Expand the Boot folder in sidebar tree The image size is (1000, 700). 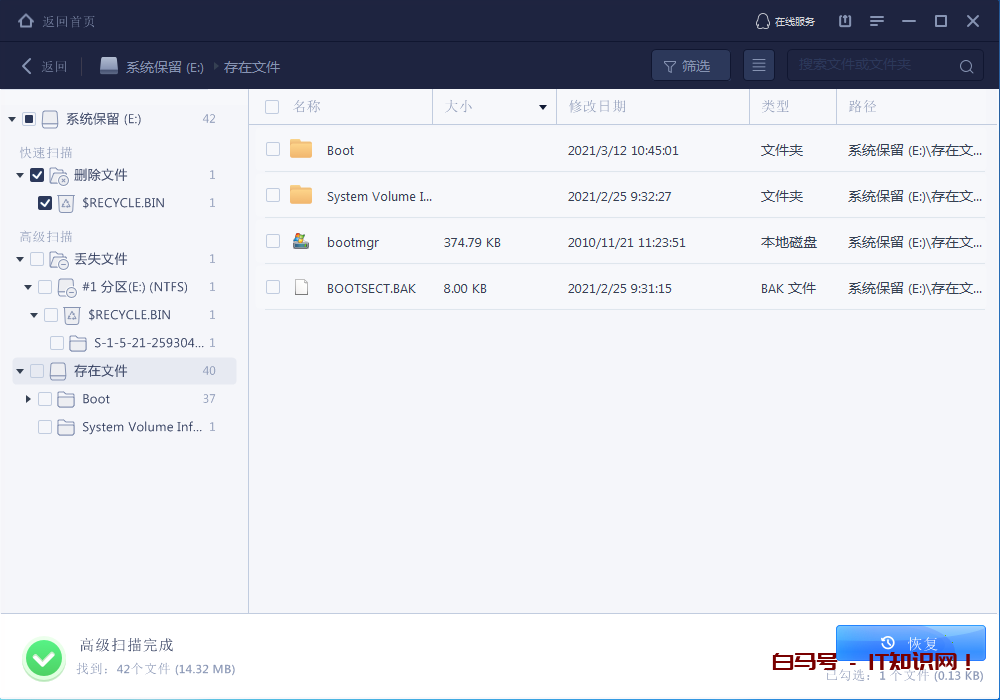[x=27, y=399]
